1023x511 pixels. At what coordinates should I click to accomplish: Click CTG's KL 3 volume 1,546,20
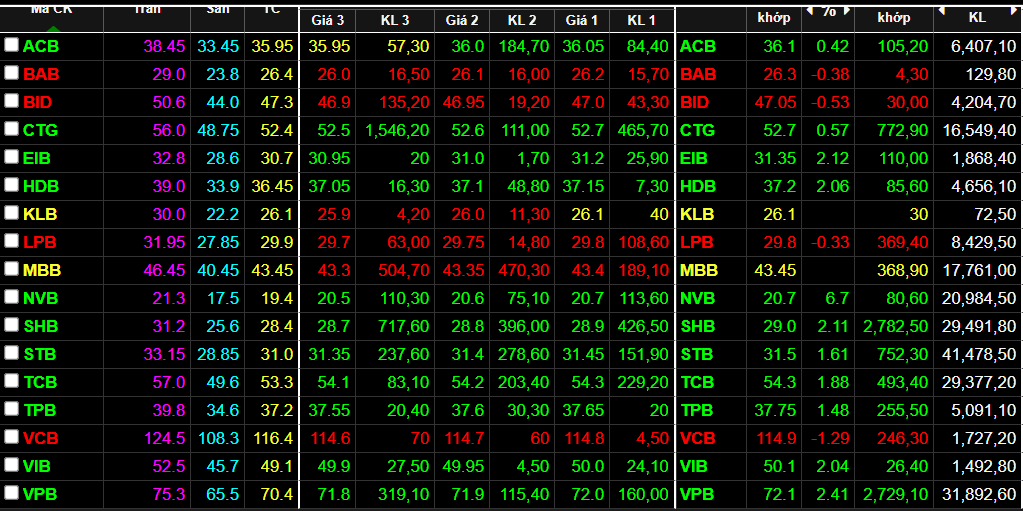pos(397,130)
